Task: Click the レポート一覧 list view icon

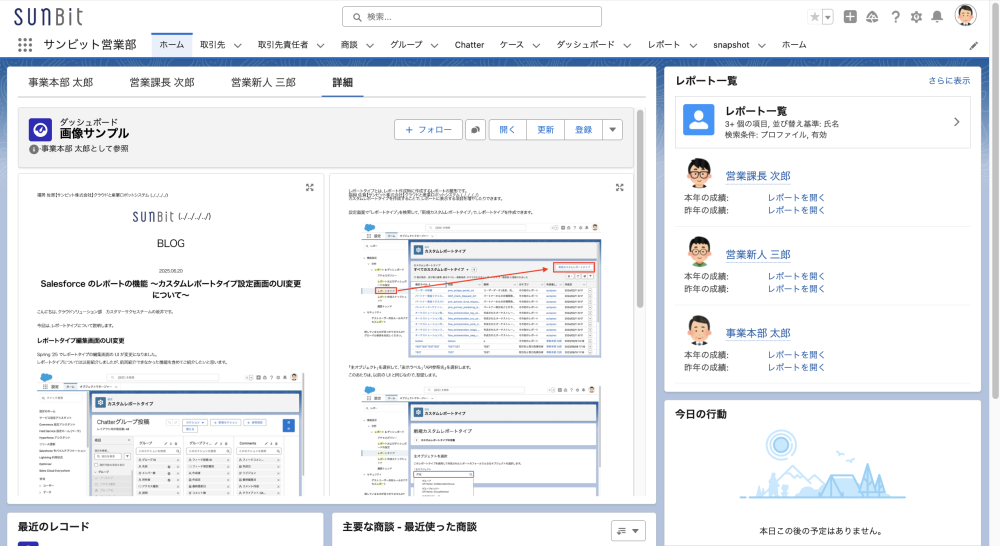Action: tap(698, 120)
